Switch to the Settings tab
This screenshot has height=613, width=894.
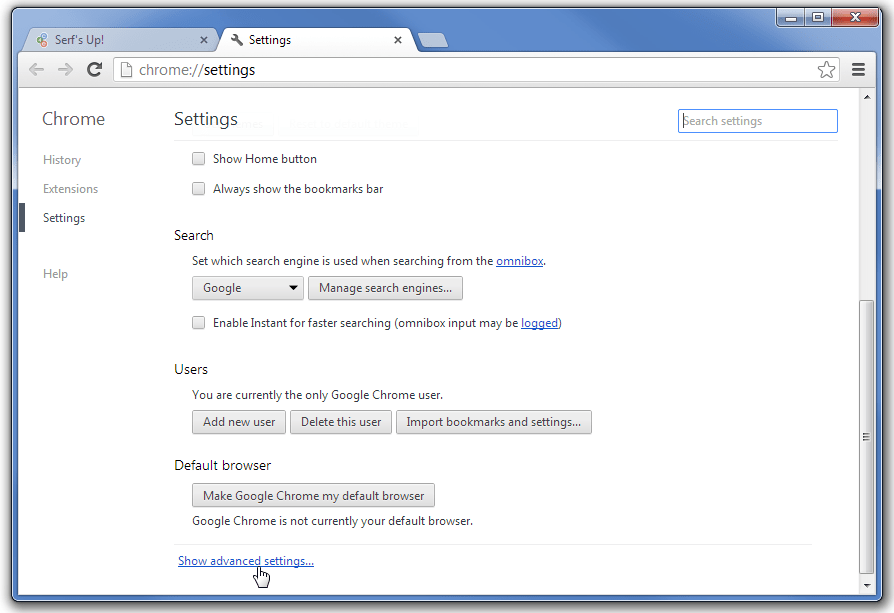click(x=317, y=40)
